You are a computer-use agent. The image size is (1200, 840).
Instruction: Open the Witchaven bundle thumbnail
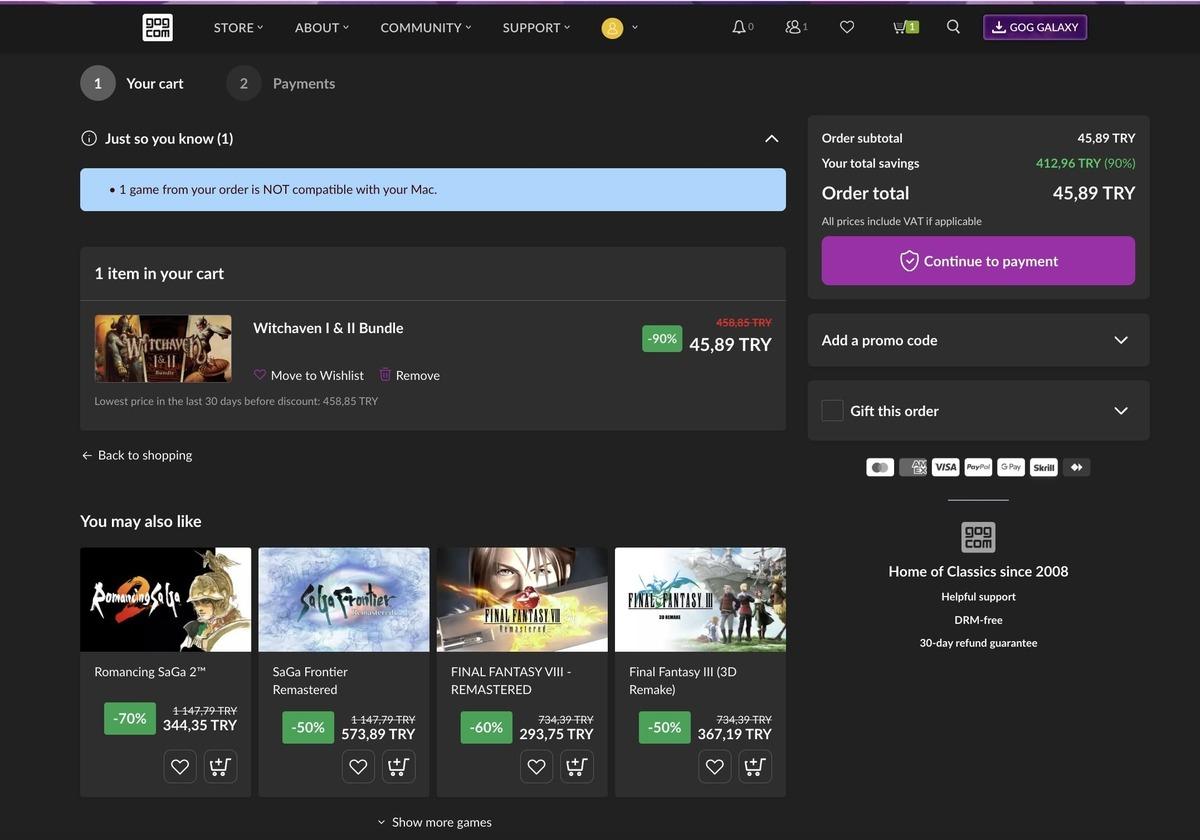(163, 348)
